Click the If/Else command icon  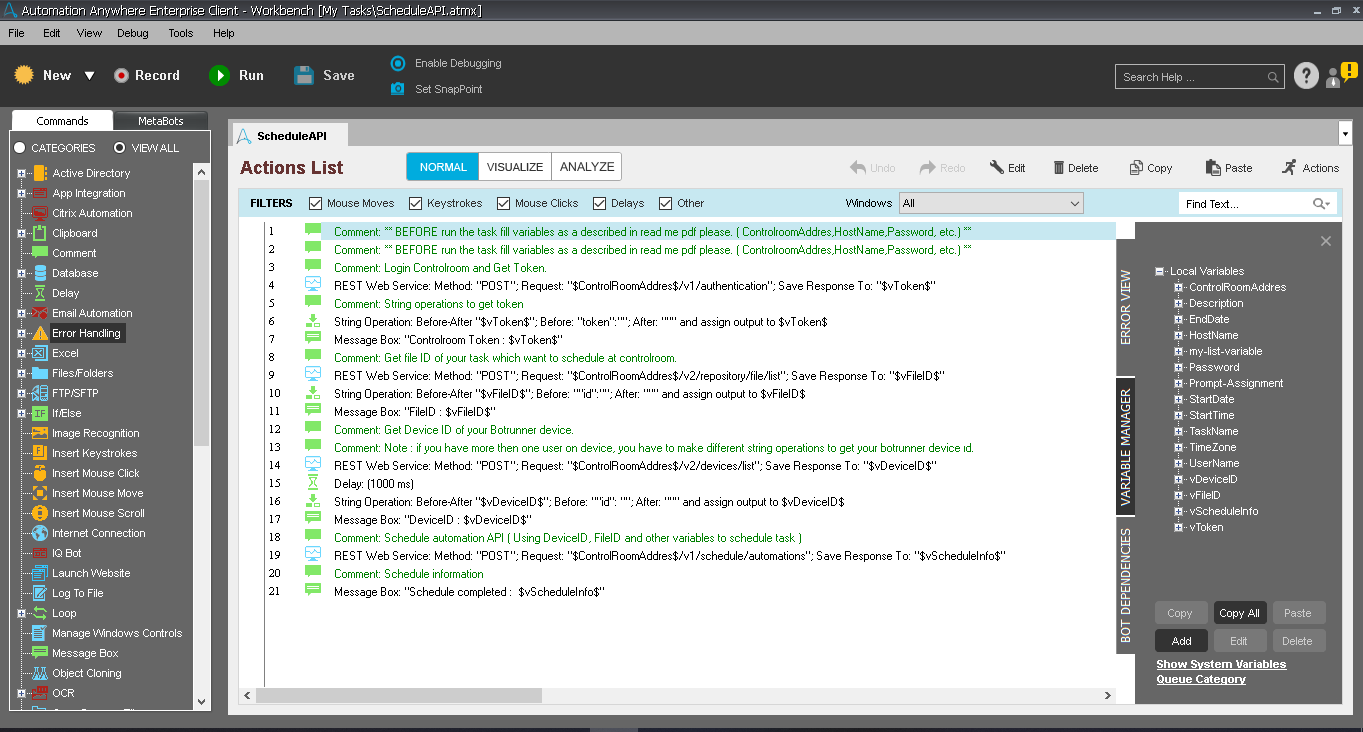(x=40, y=413)
